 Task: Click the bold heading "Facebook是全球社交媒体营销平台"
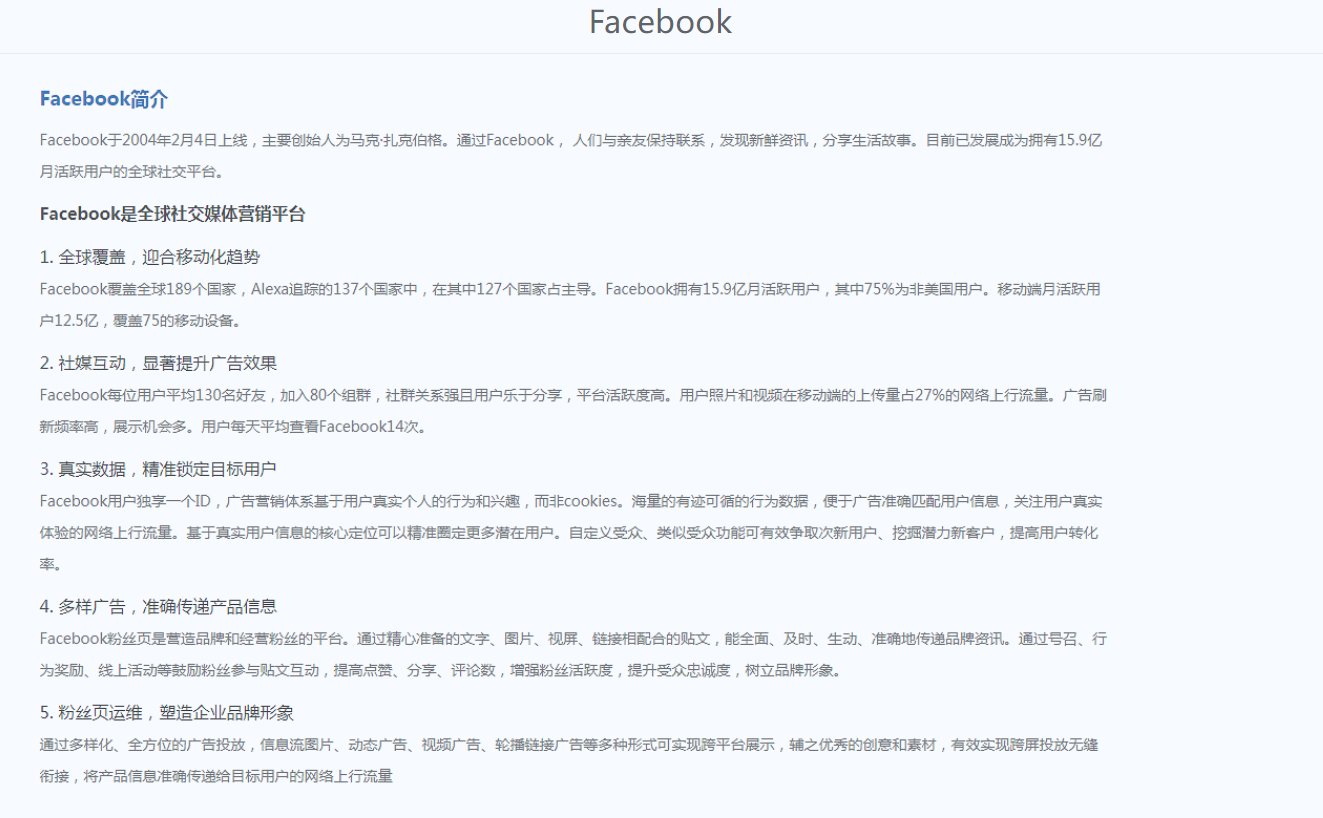(173, 214)
